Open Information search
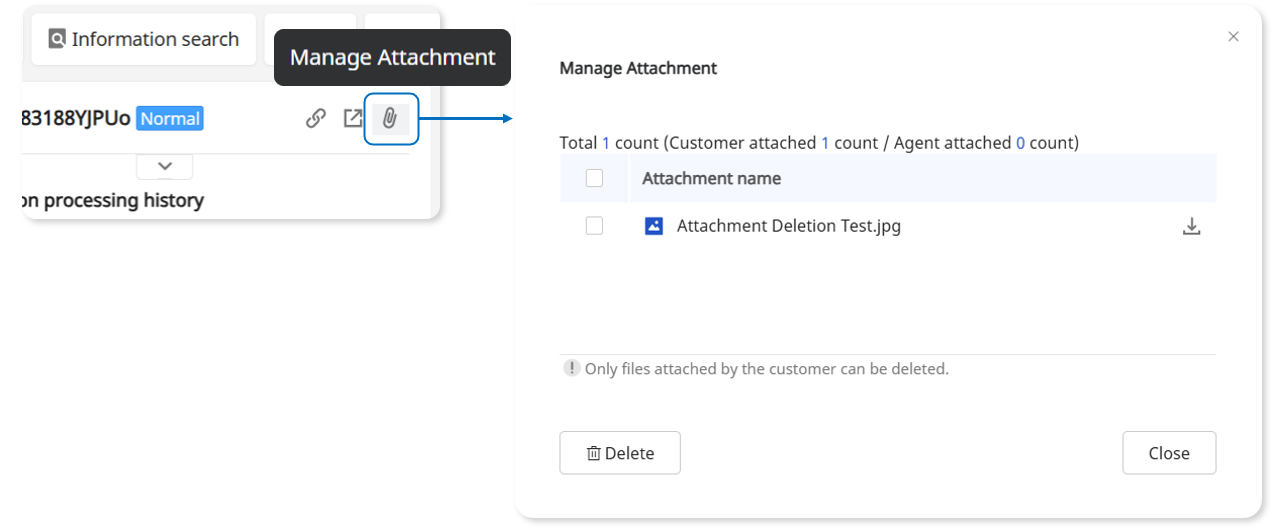This screenshot has width=1284, height=529. pyautogui.click(x=144, y=39)
